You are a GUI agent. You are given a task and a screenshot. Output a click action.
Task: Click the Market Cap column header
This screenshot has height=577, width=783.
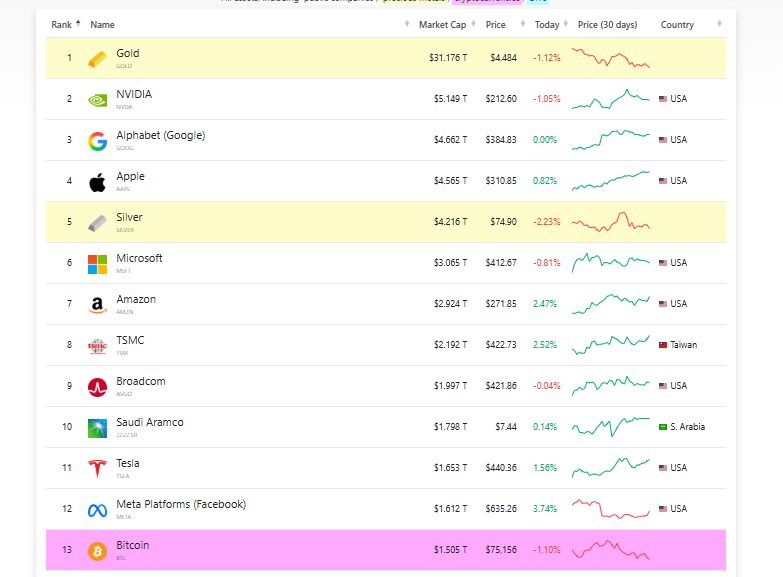[x=442, y=24]
